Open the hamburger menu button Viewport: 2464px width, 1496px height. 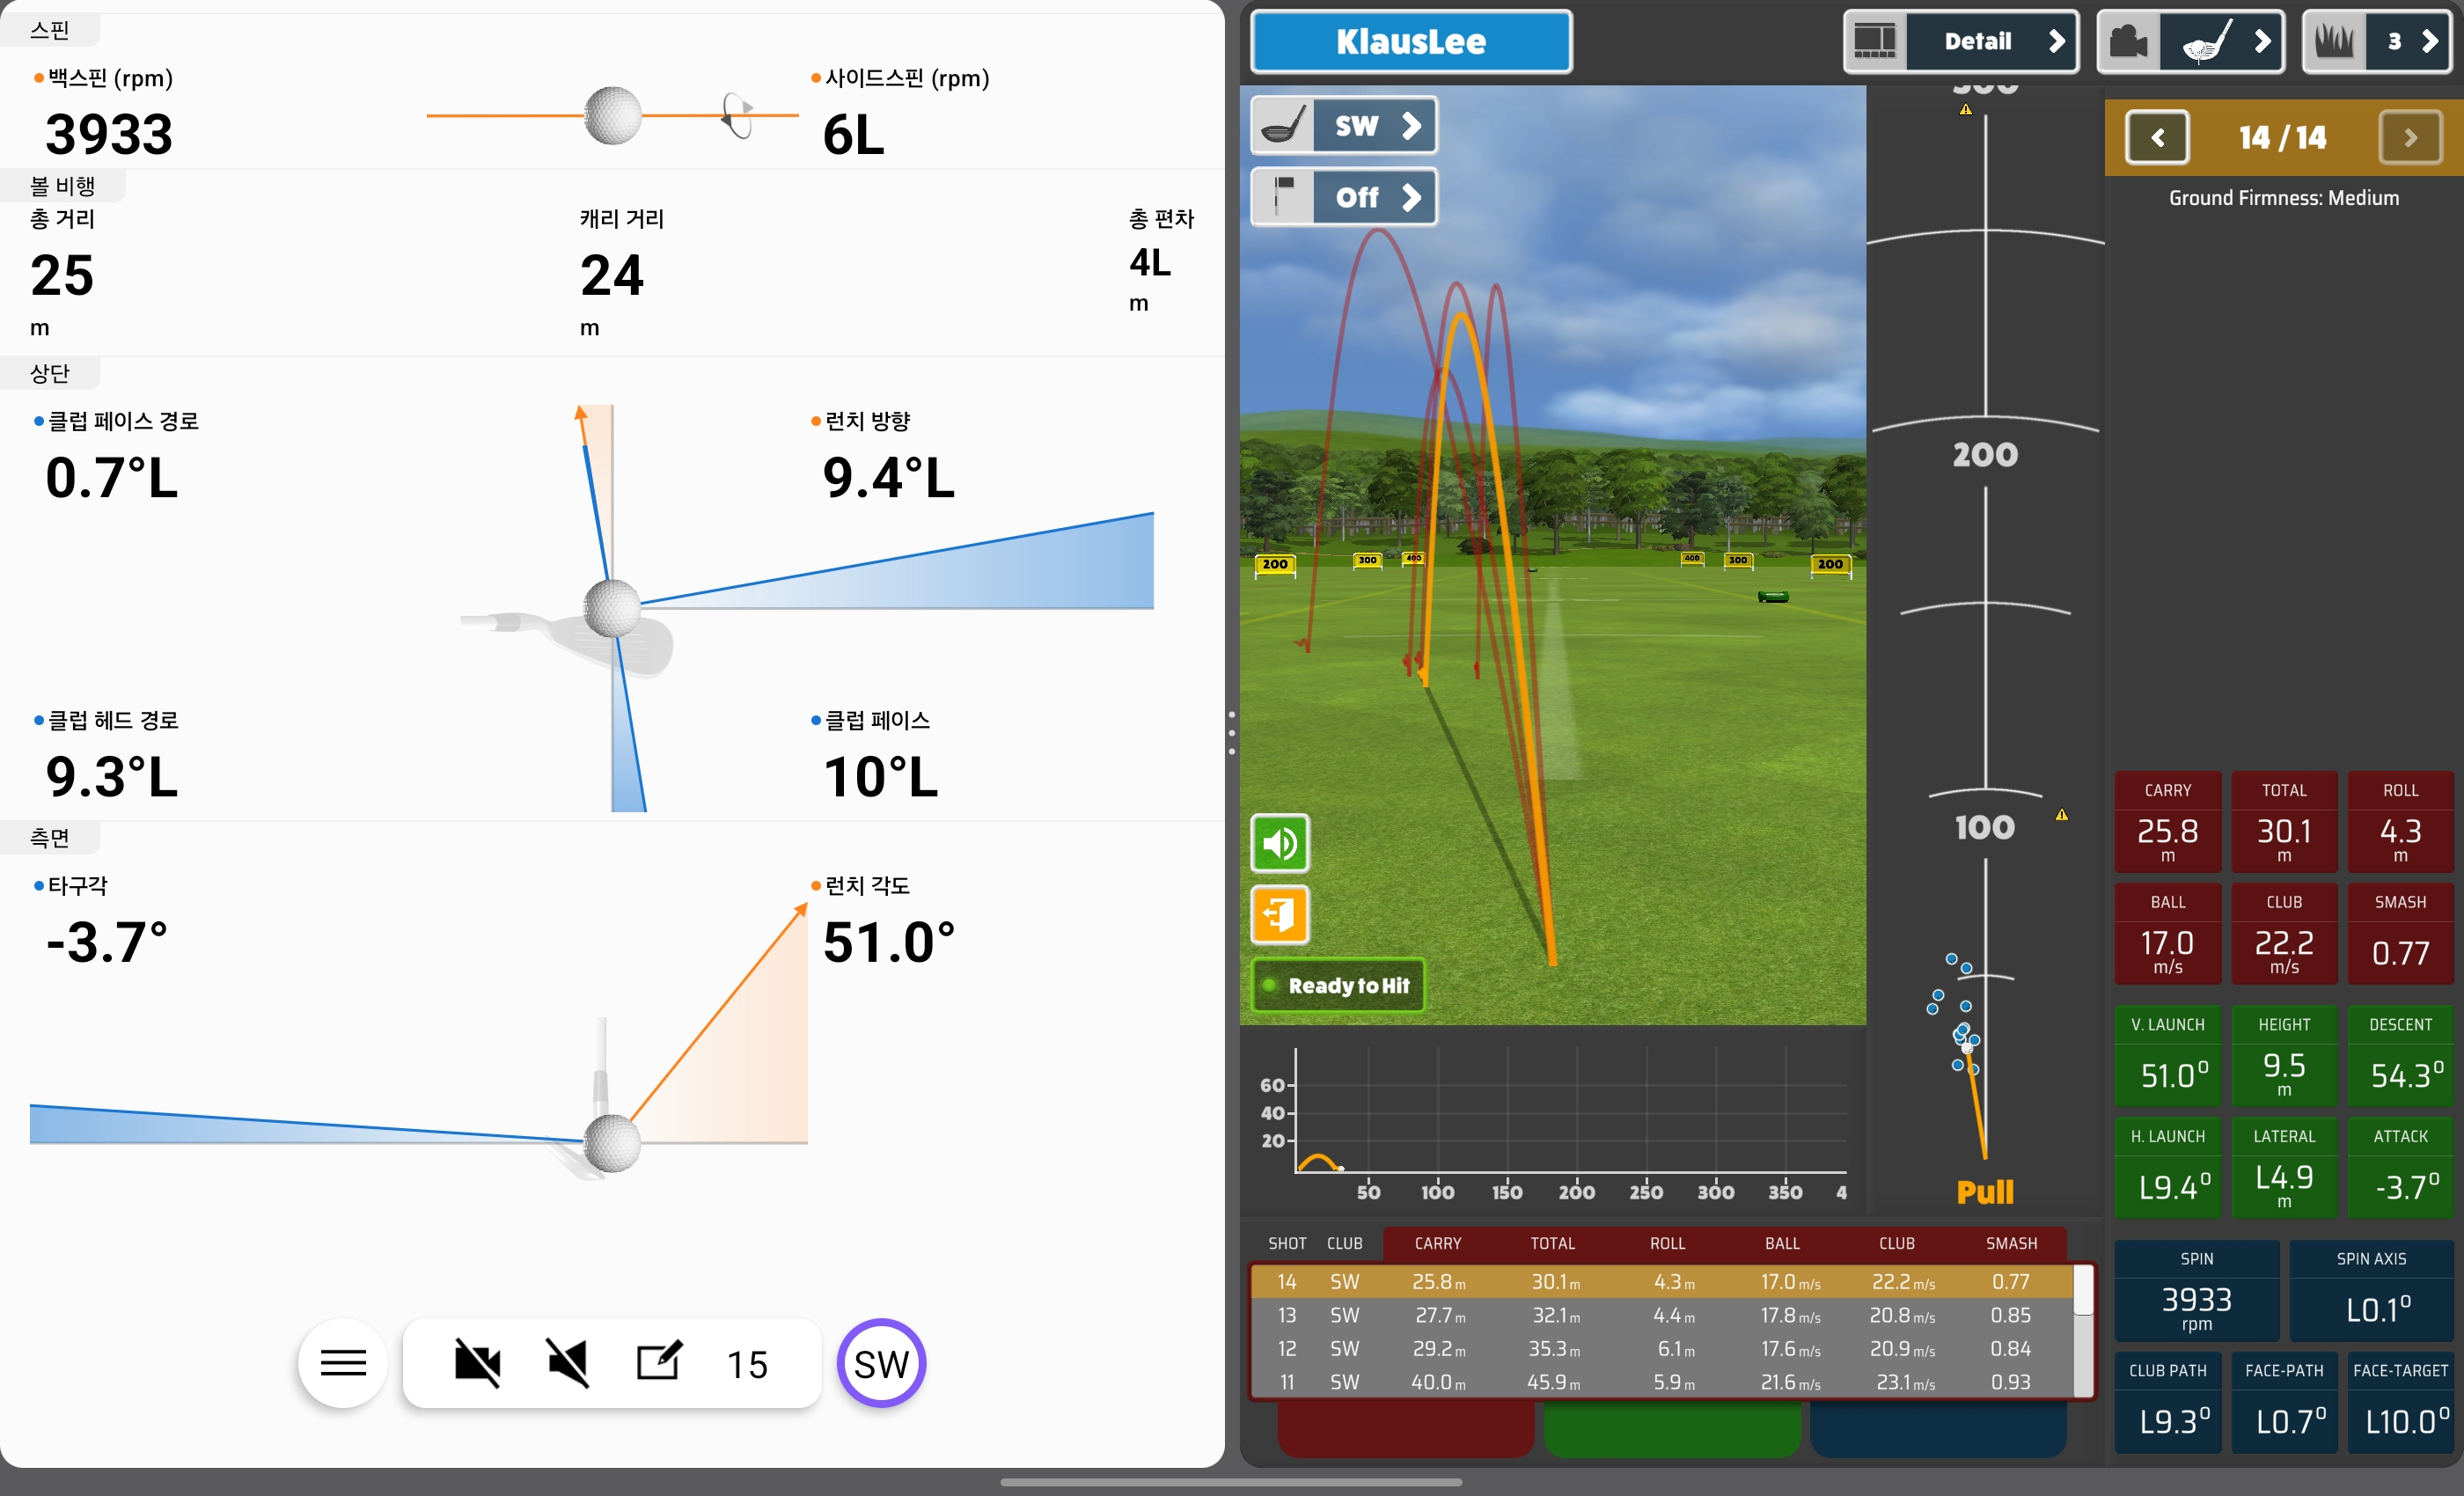[342, 1363]
